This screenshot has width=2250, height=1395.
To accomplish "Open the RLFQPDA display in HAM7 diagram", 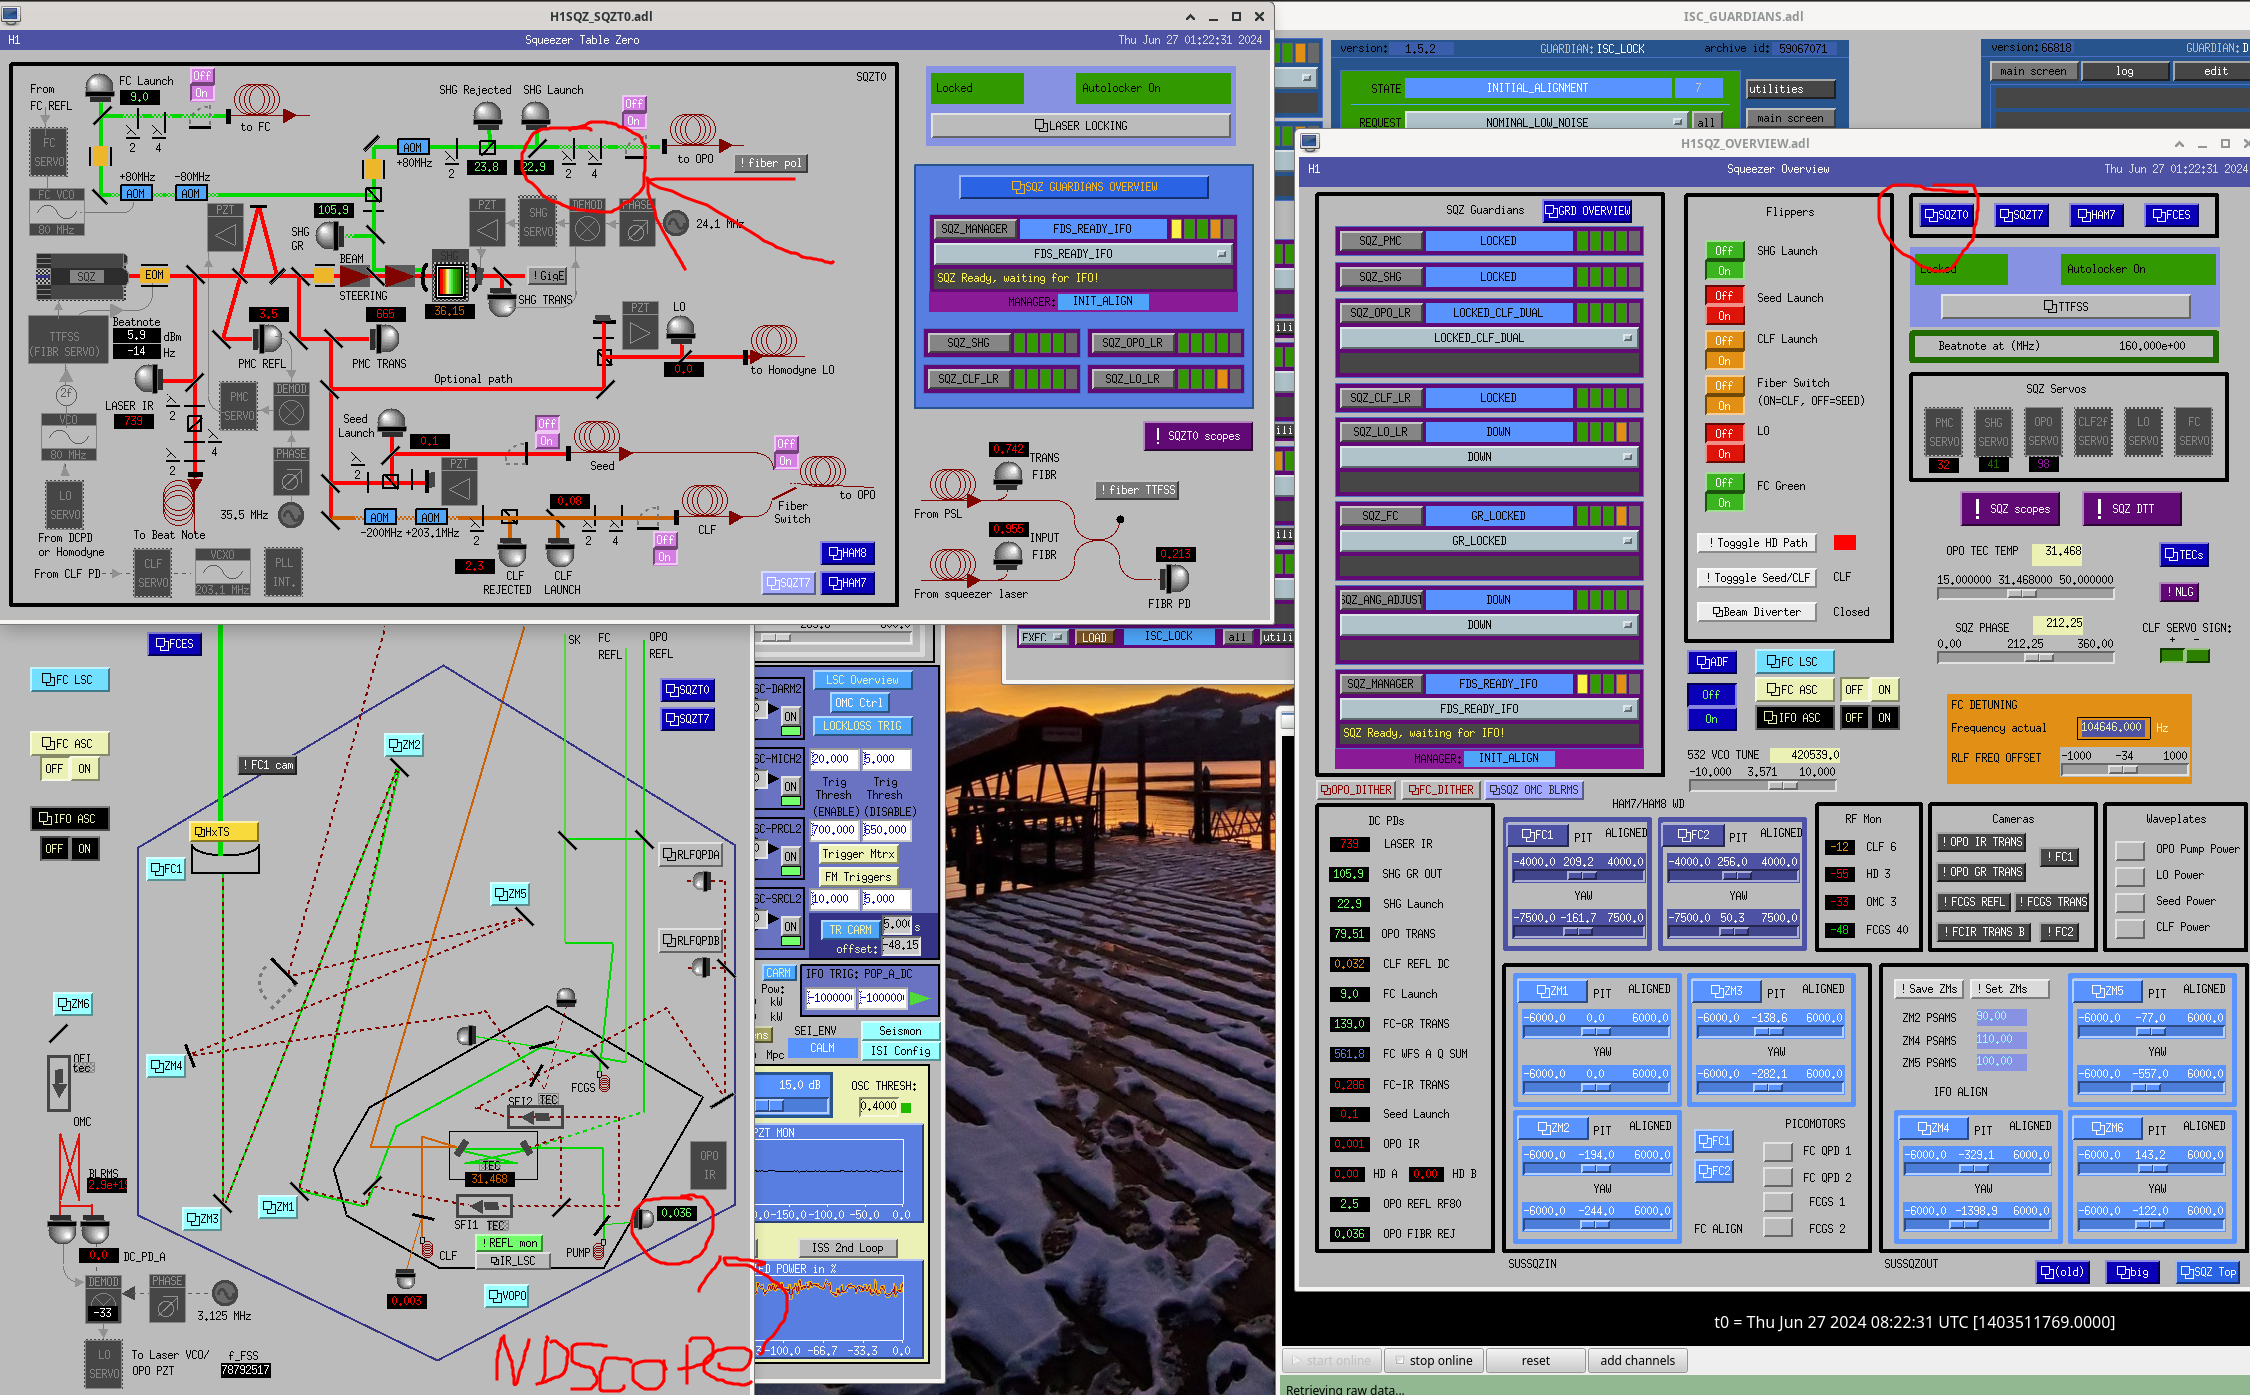I will (691, 855).
